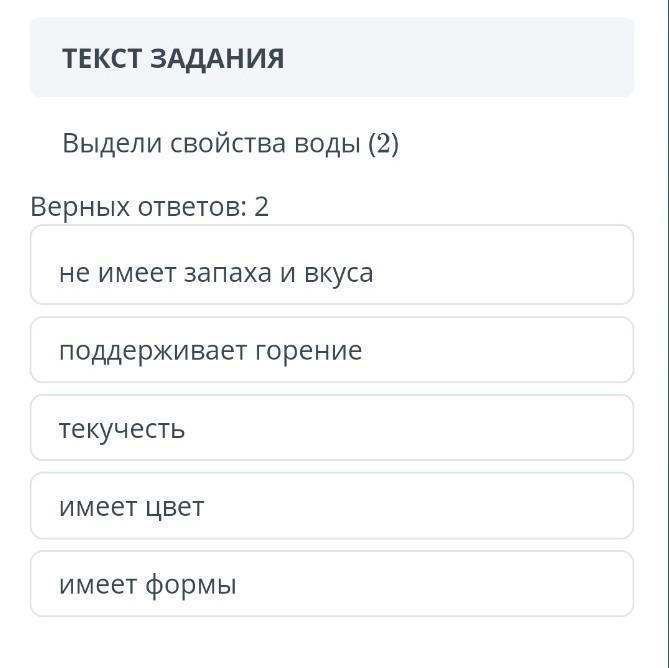This screenshot has width=669, height=668.
Task: Click the "(2)" number in the question
Action: [x=384, y=144]
